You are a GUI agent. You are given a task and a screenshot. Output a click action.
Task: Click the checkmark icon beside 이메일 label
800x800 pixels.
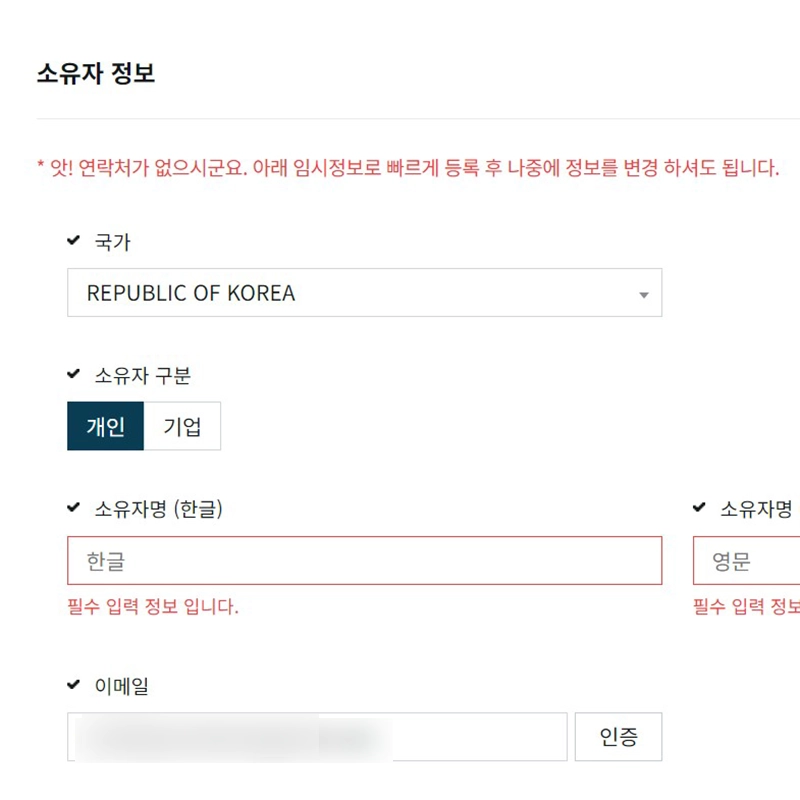74,684
